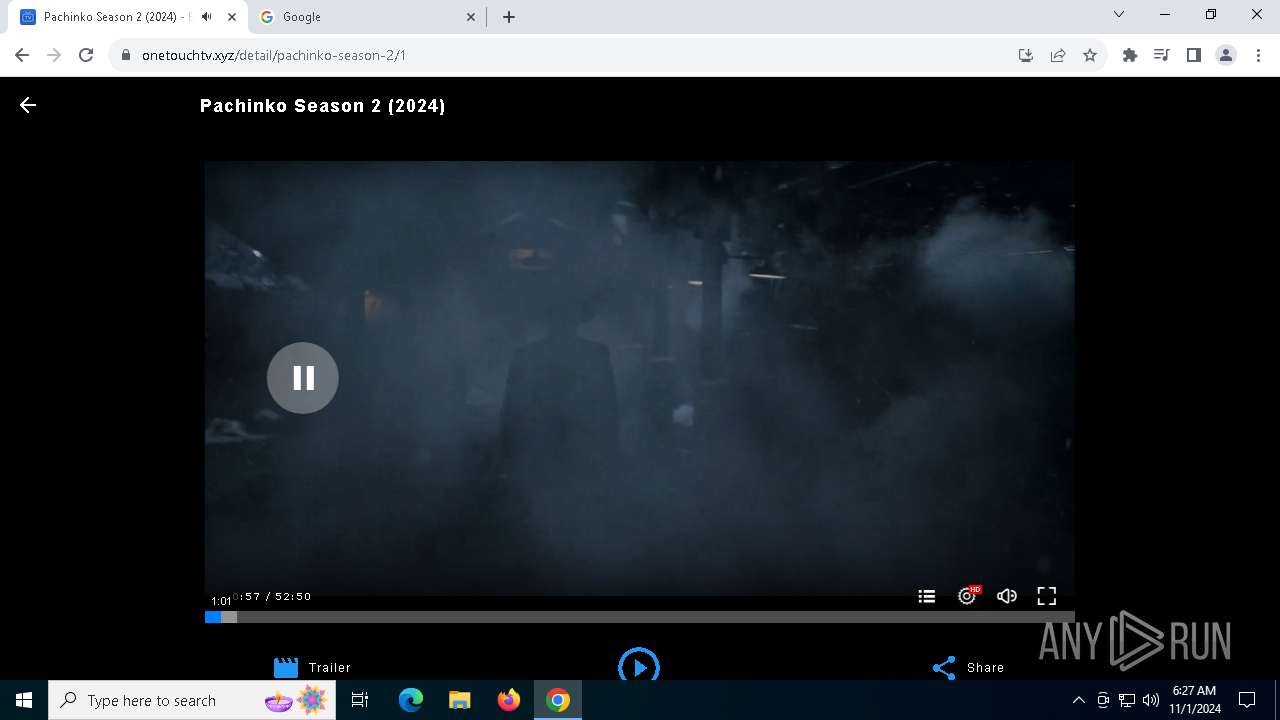Open the Windows notification center
This screenshot has height=720, width=1280.
point(1247,700)
